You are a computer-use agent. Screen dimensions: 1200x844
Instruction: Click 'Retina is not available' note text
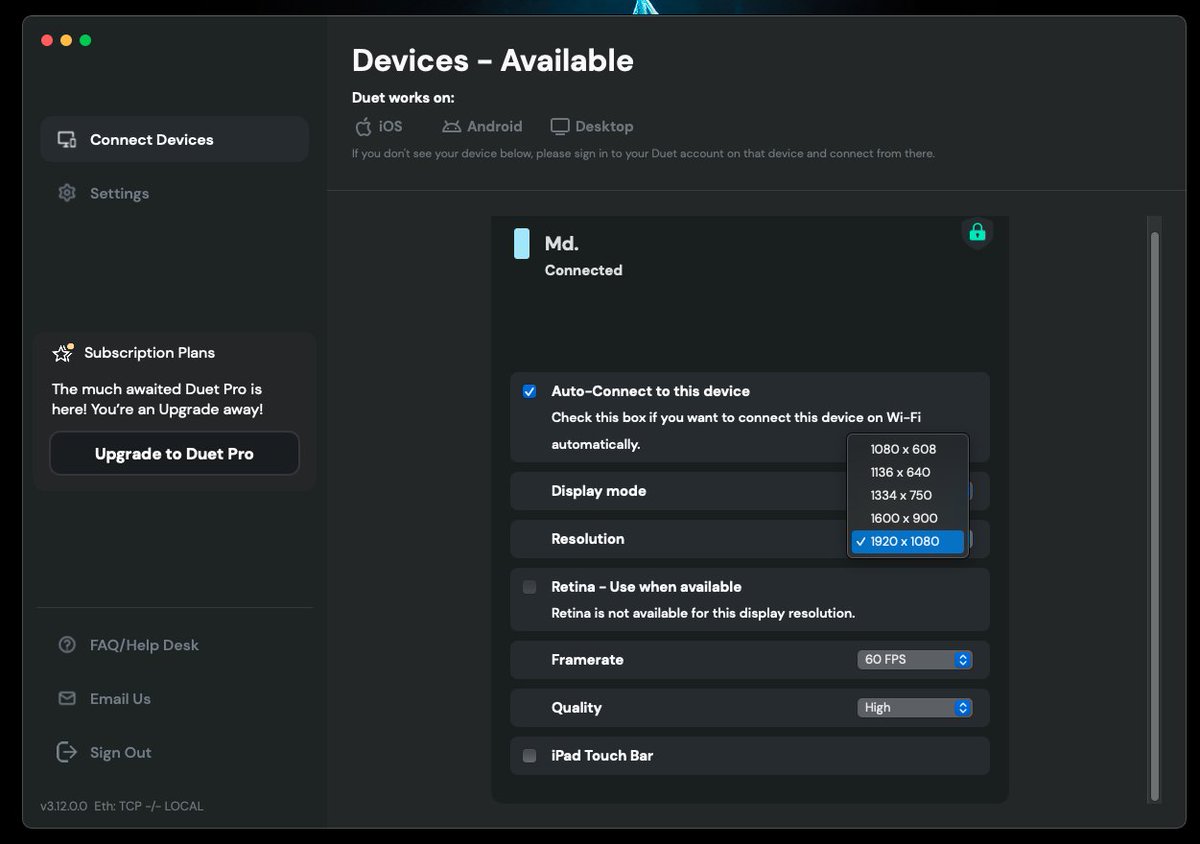pos(703,613)
